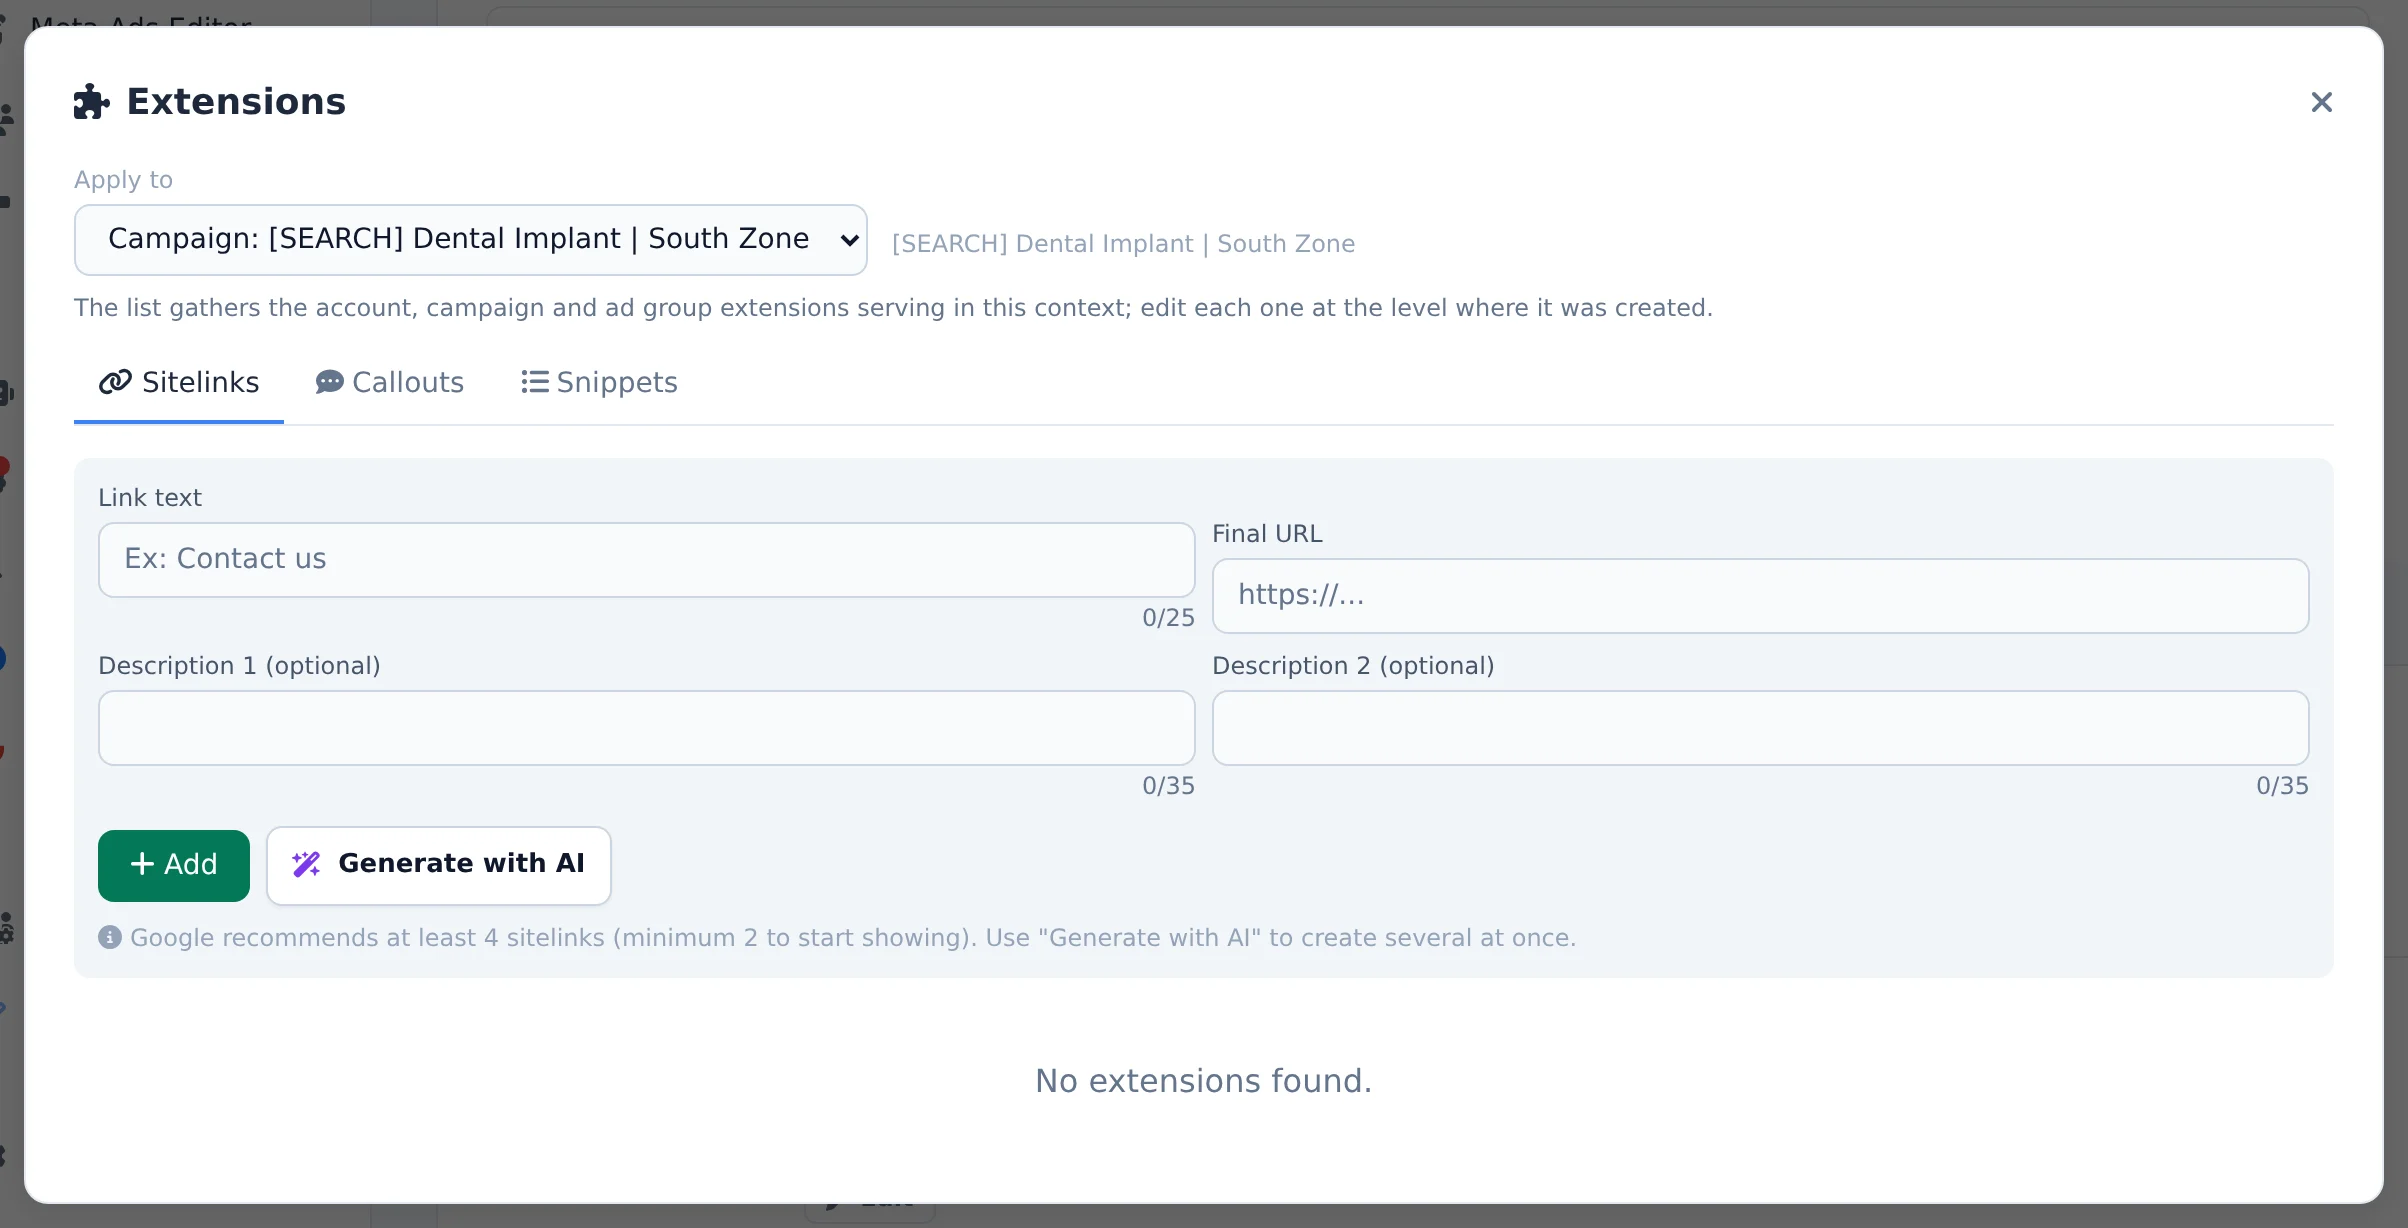Click the 'Apply to' label
The height and width of the screenshot is (1228, 2408).
point(123,180)
